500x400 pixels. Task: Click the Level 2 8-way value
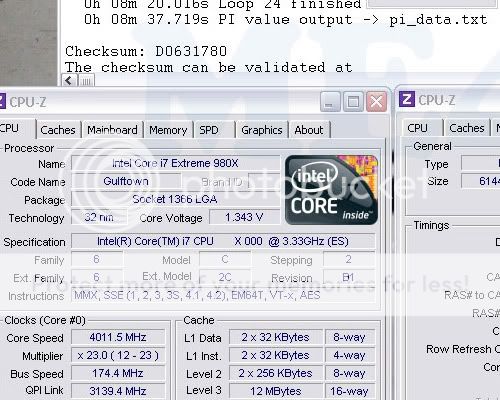[350, 373]
